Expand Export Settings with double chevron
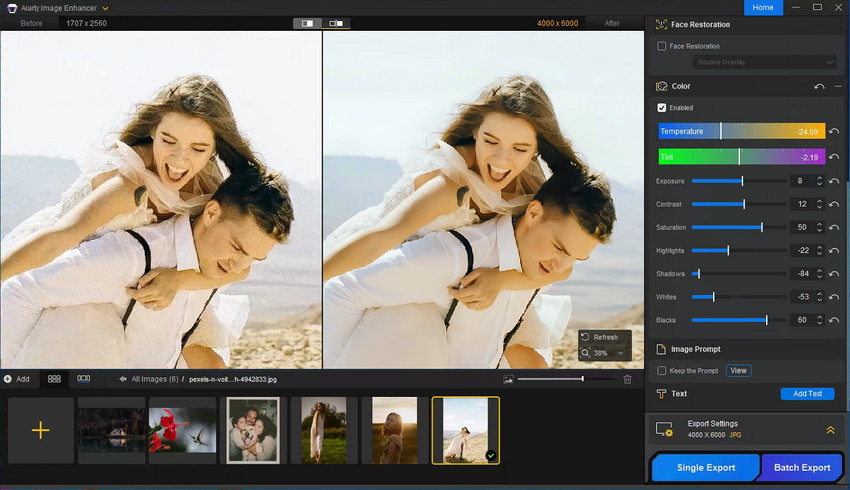850x490 pixels. (830, 430)
